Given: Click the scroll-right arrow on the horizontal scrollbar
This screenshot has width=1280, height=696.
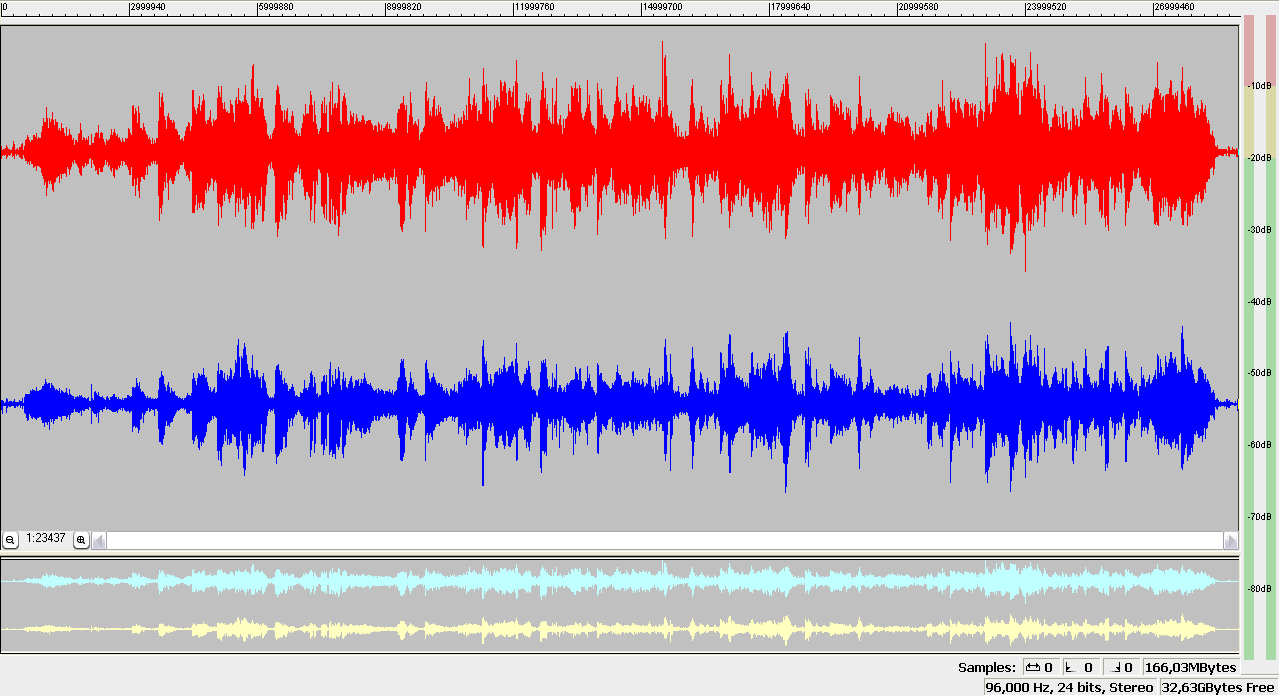Looking at the screenshot, I should pyautogui.click(x=1231, y=540).
